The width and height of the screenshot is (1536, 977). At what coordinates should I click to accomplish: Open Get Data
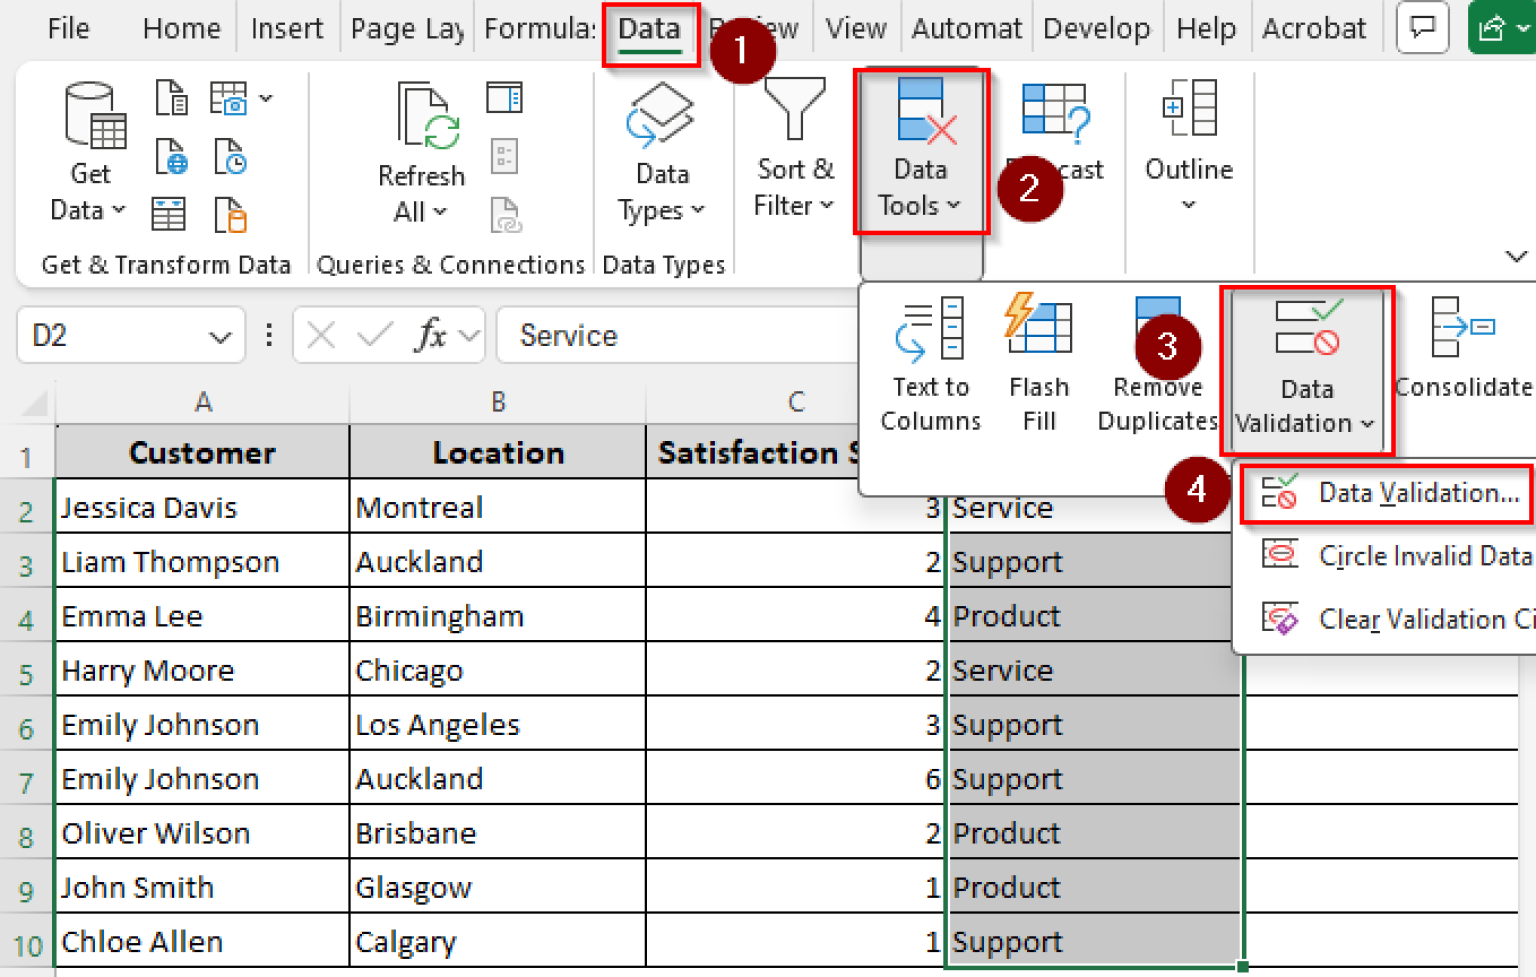90,150
